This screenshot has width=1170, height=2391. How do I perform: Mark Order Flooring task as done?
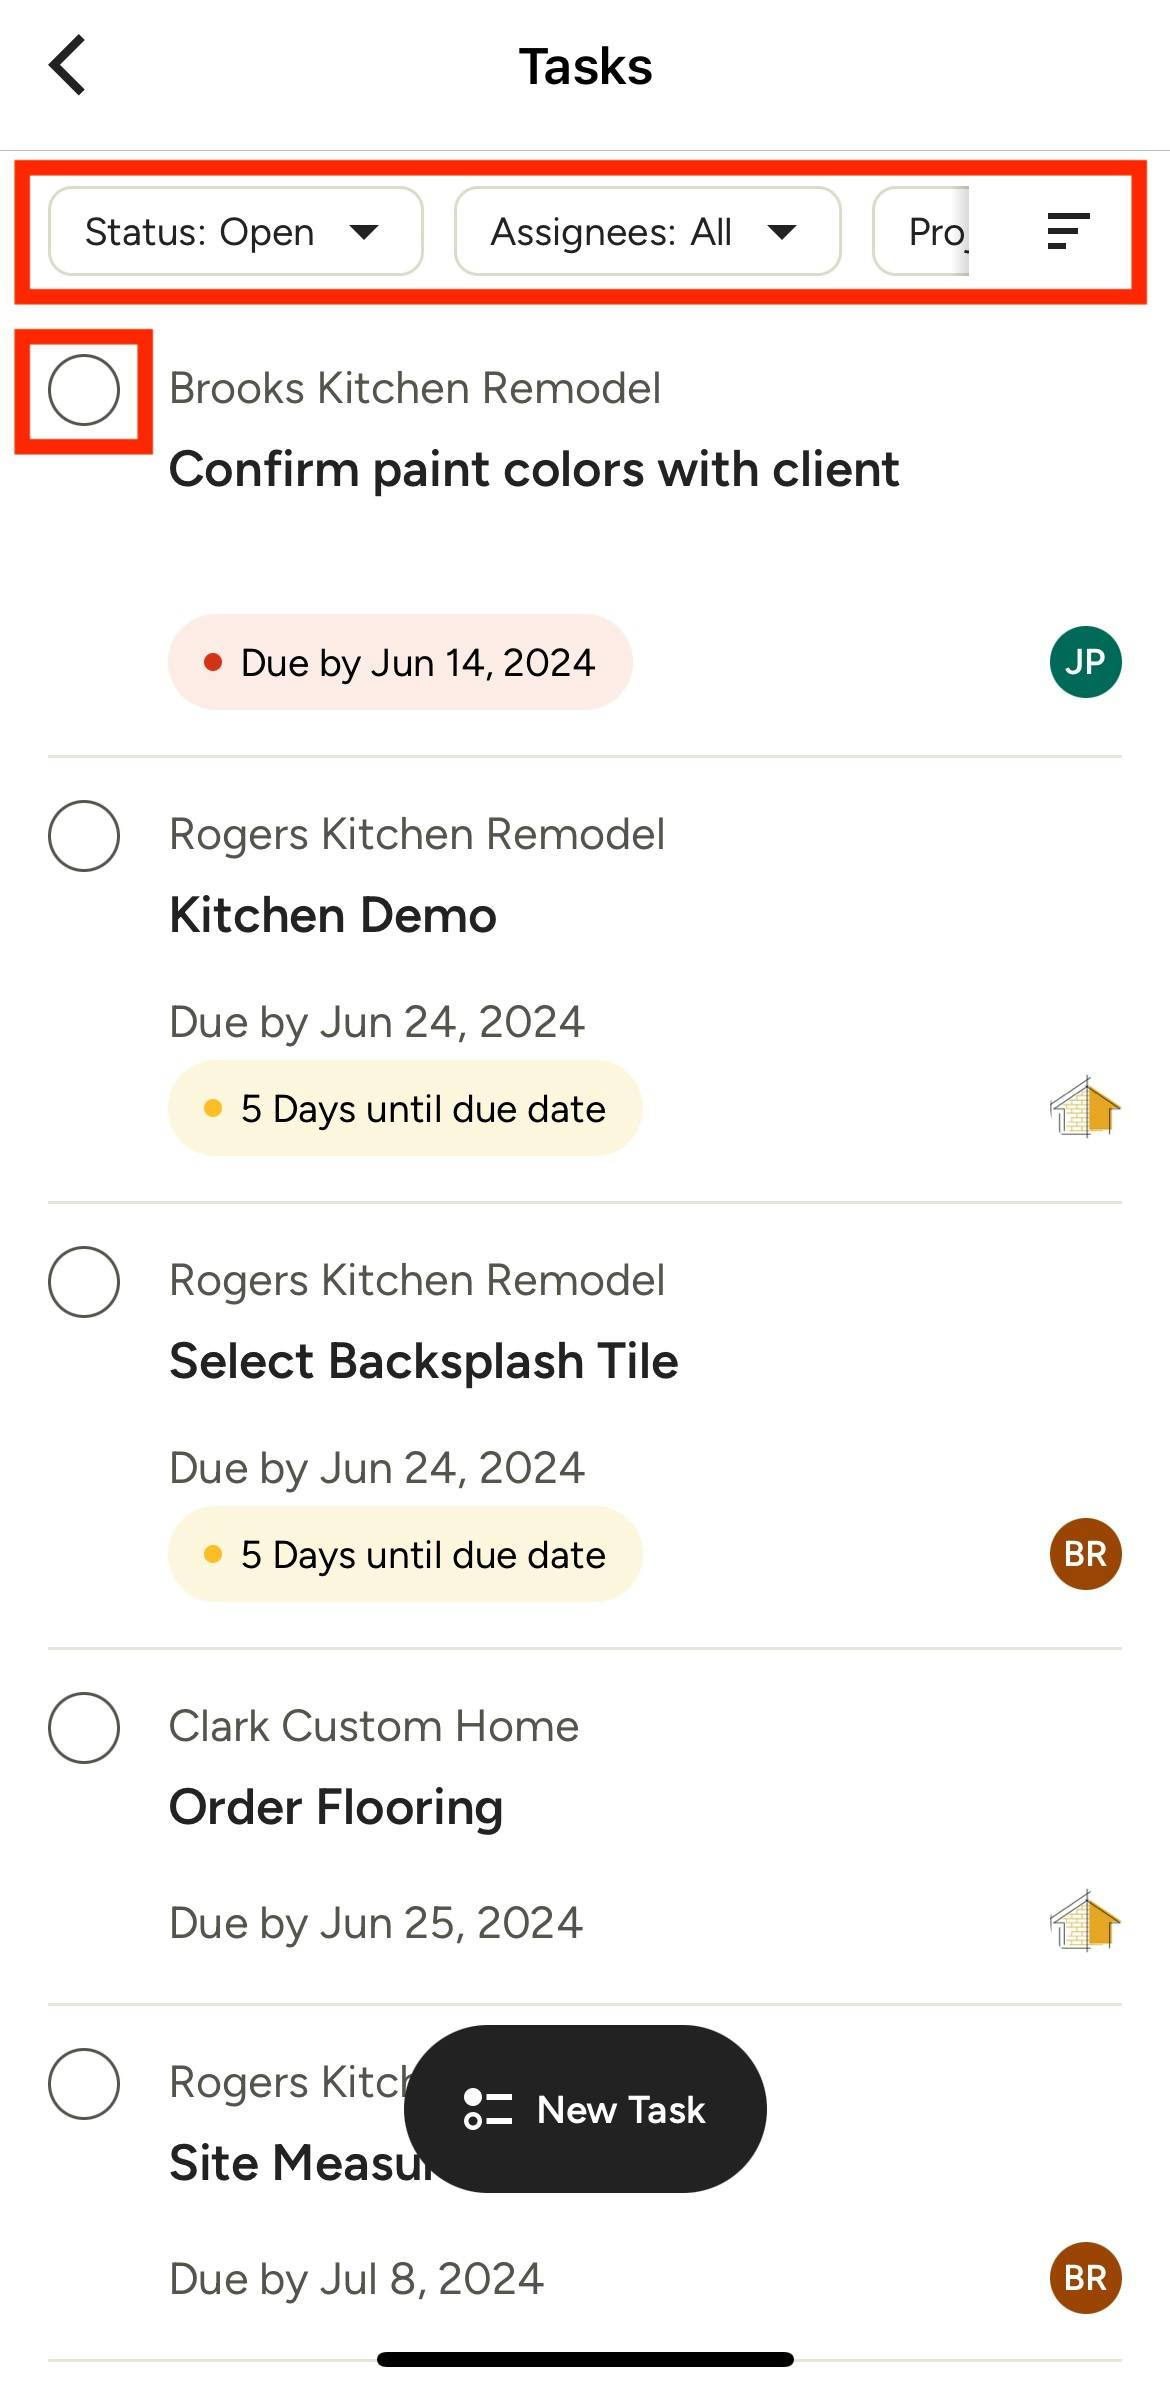pos(84,1728)
